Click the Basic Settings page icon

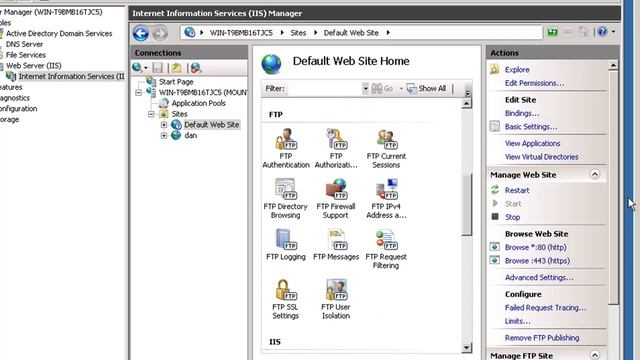[x=495, y=127]
